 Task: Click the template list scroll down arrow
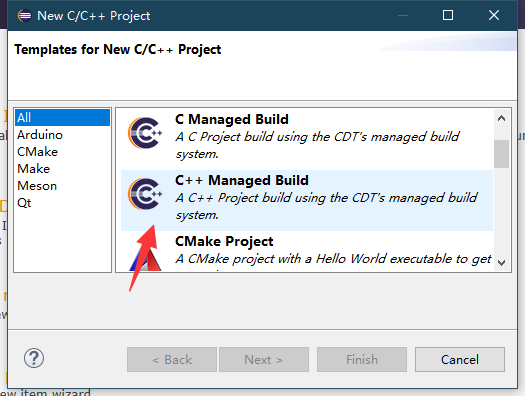tap(501, 262)
